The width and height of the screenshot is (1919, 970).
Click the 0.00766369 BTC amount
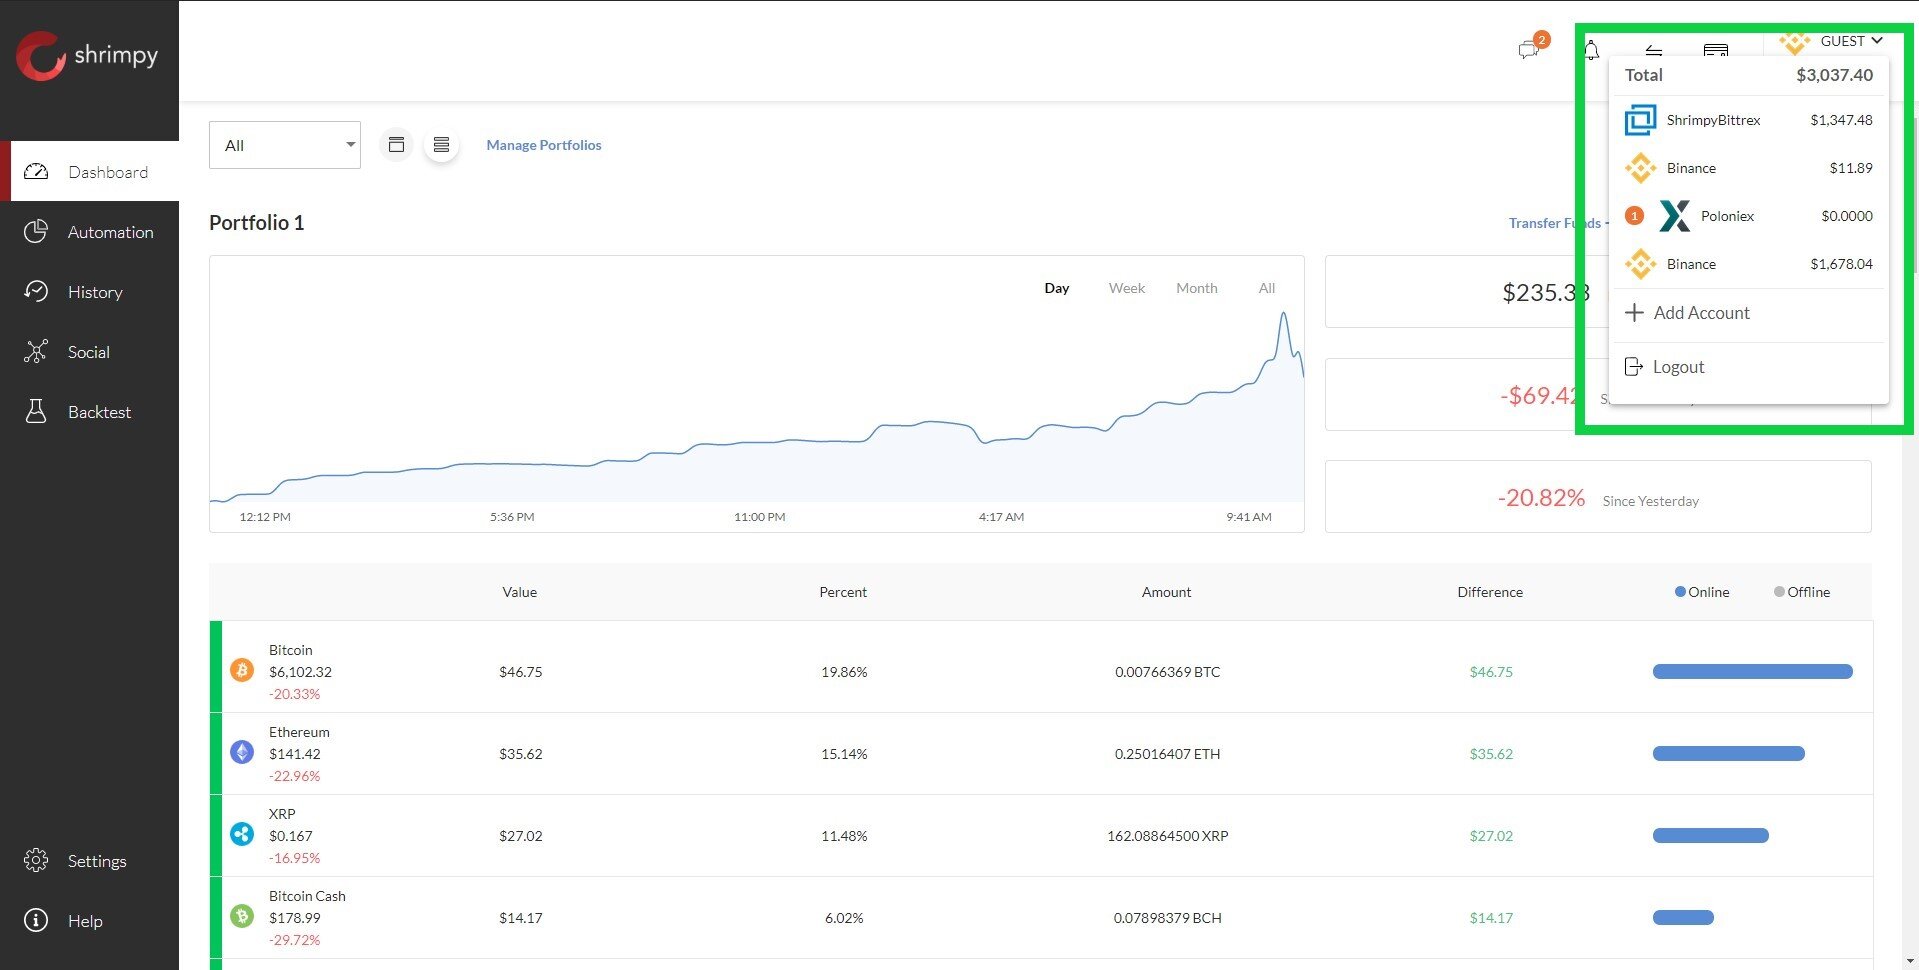click(1167, 672)
